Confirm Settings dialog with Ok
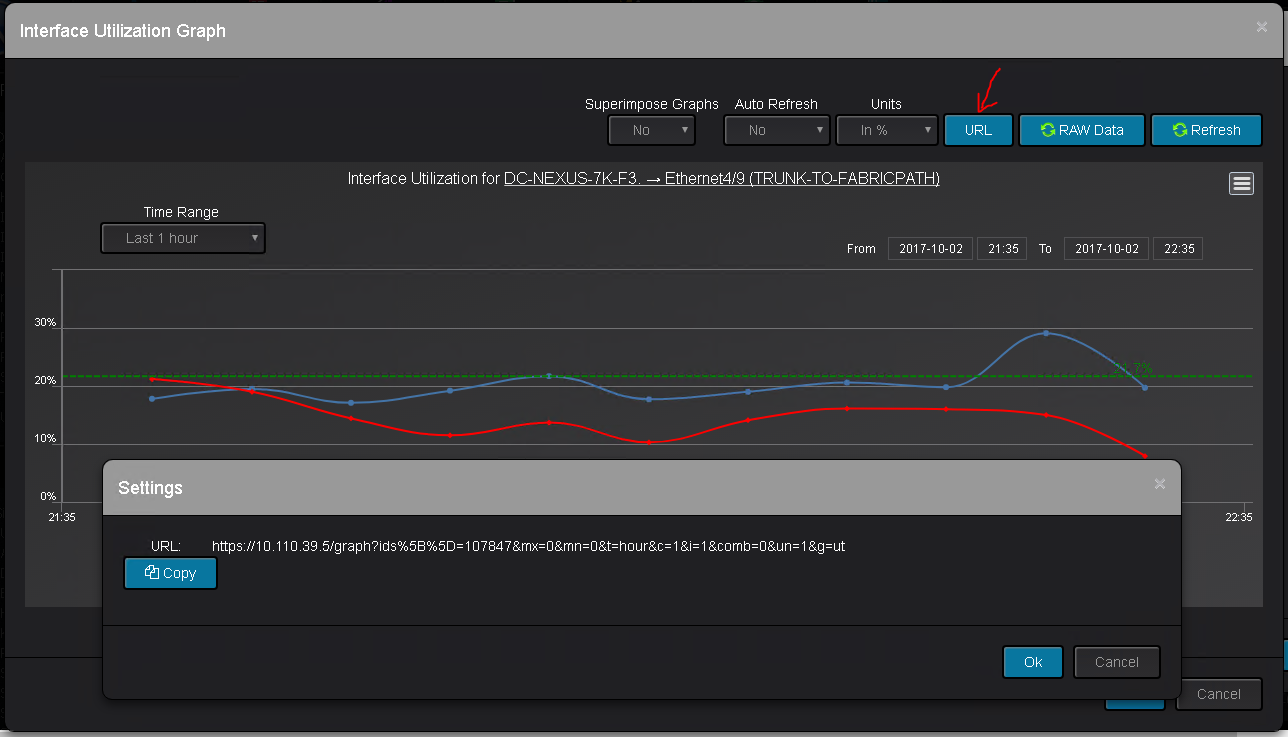The image size is (1288, 737). pyautogui.click(x=1033, y=662)
